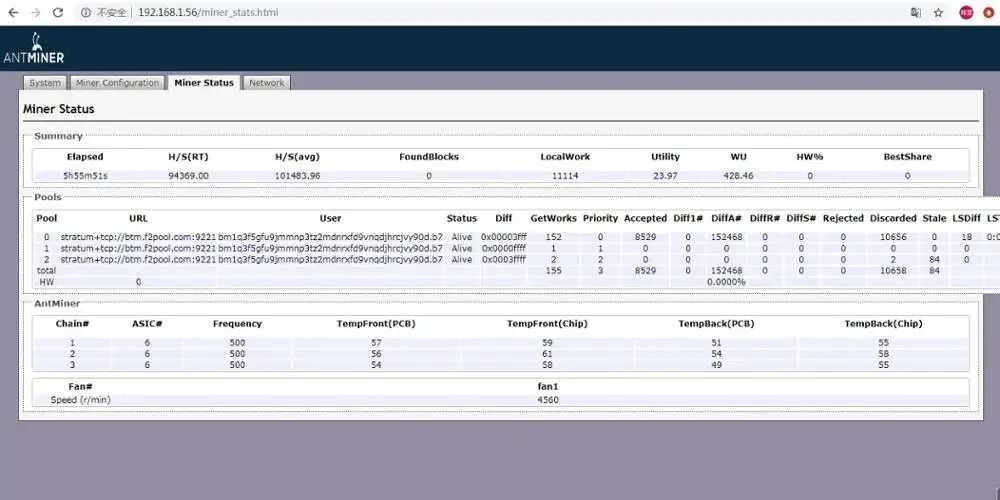The width and height of the screenshot is (1000, 500).
Task: Select total Discarded value 10658
Action: pyautogui.click(x=893, y=271)
